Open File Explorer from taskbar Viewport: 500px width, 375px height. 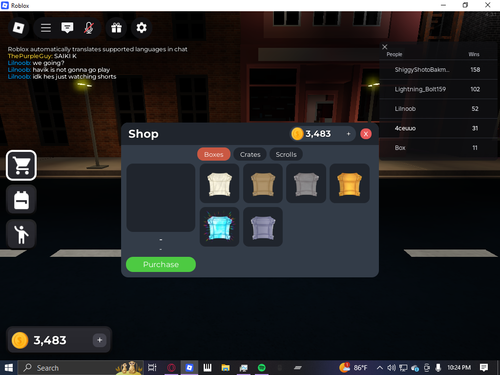[225, 368]
